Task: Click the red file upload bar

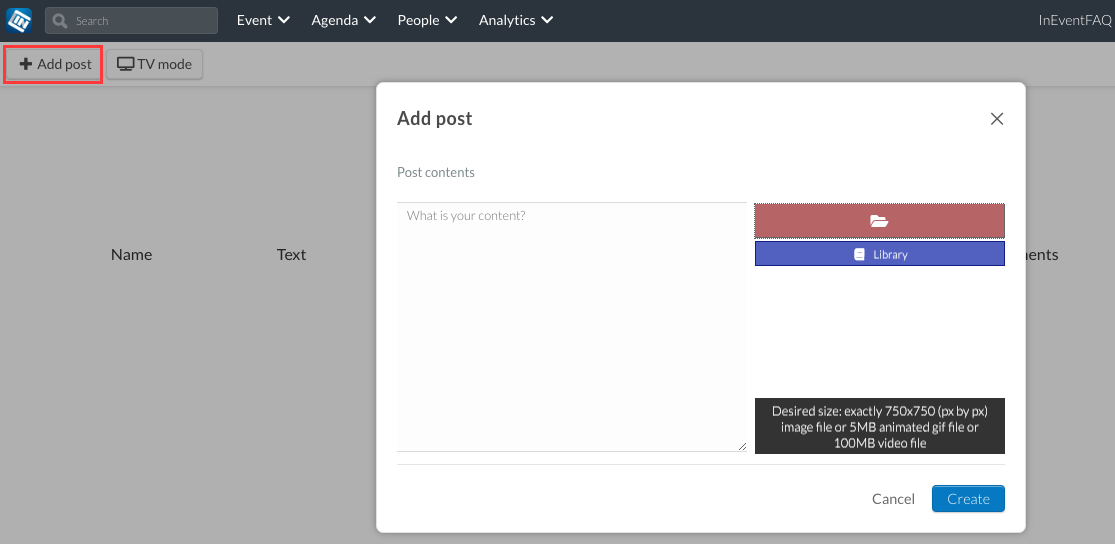Action: [880, 221]
